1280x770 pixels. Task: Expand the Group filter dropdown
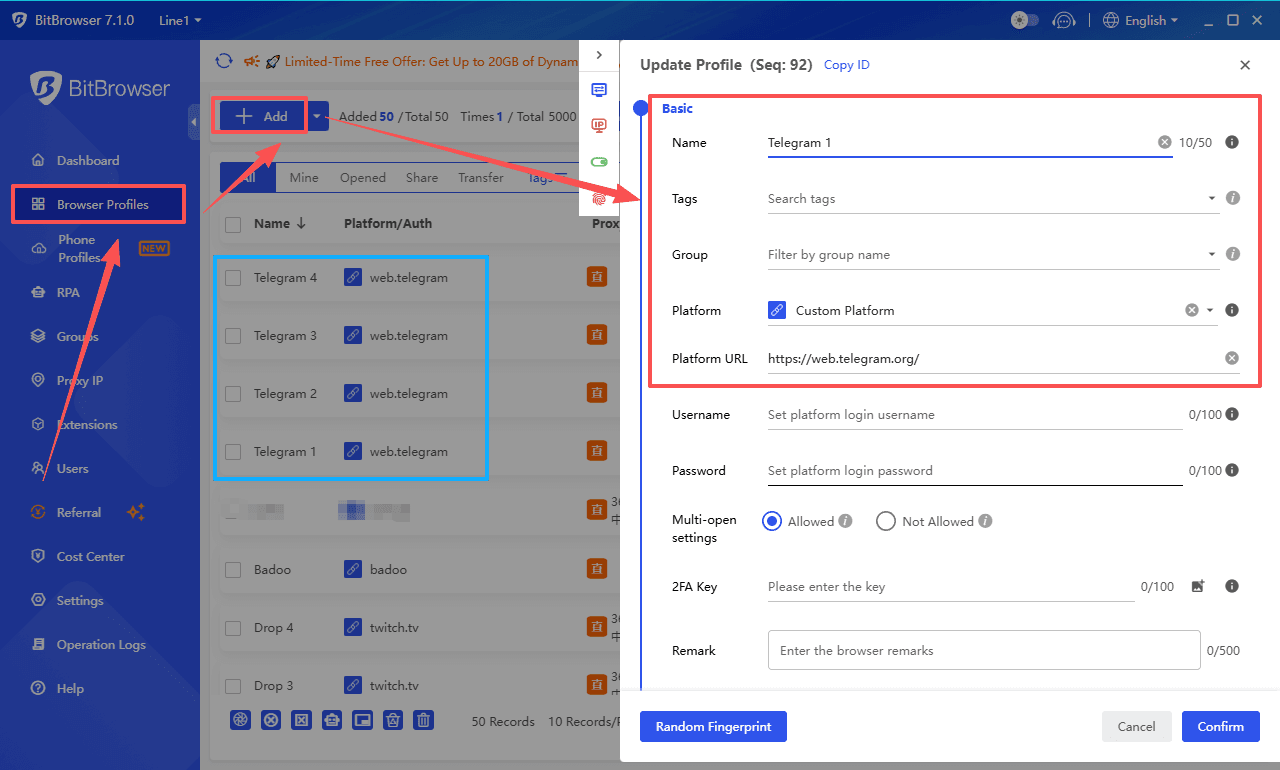click(1211, 255)
